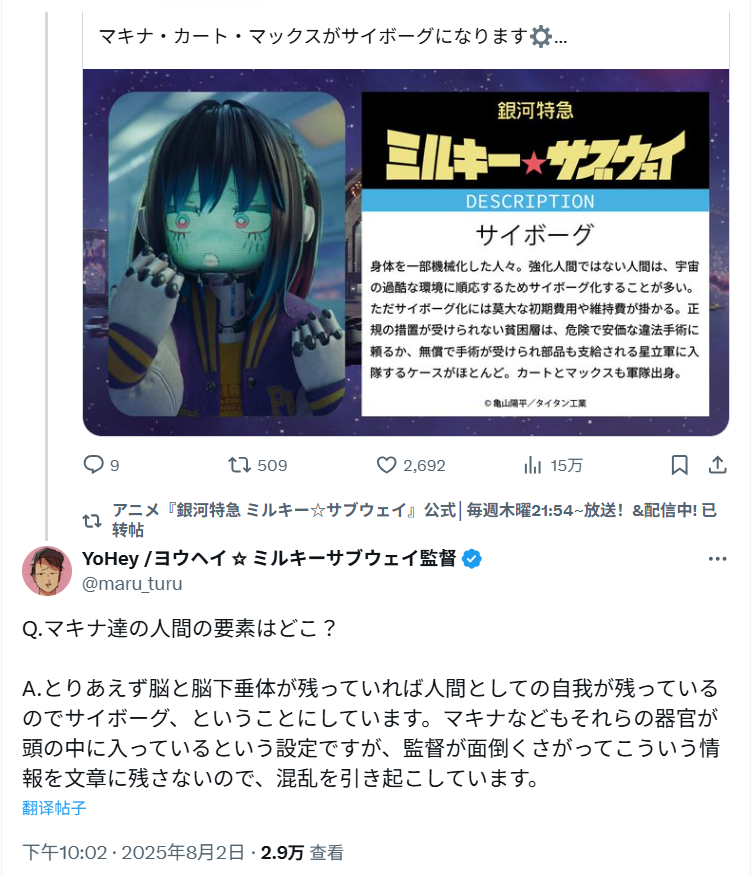This screenshot has width=754, height=876.
Task: Click the repost arrows icon with 509
Action: (240, 465)
